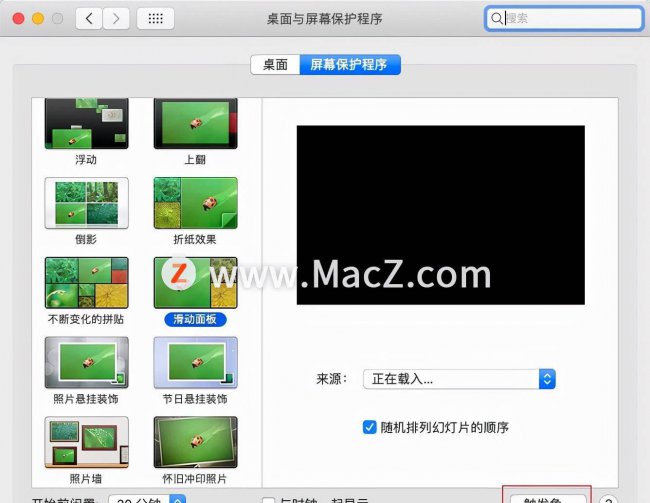The image size is (650, 503).
Task: Select the 屏幕保护程序 tab
Action: (x=349, y=65)
